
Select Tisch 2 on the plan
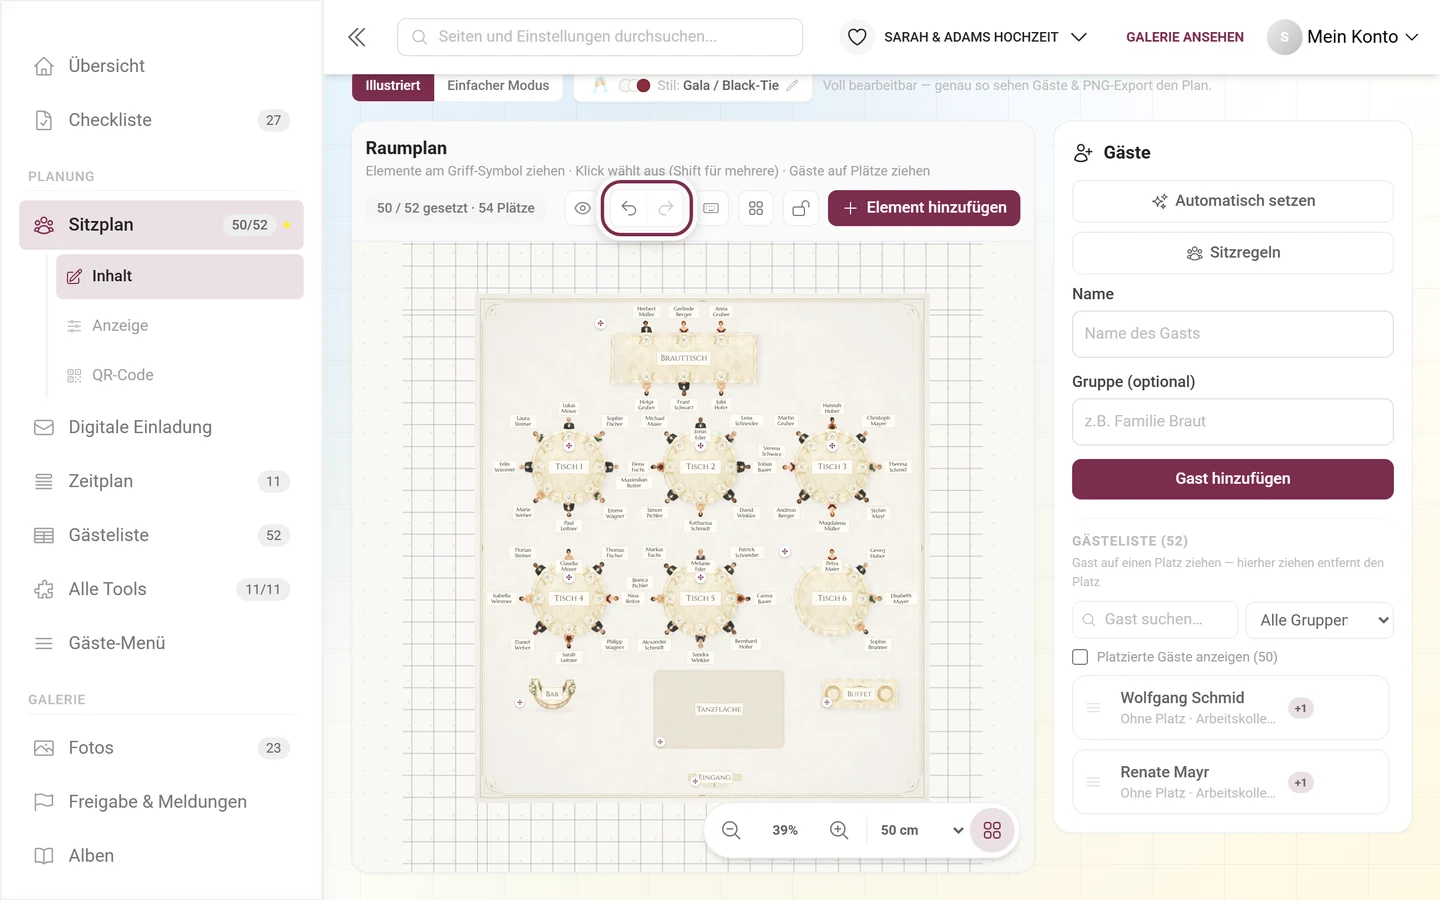point(700,467)
